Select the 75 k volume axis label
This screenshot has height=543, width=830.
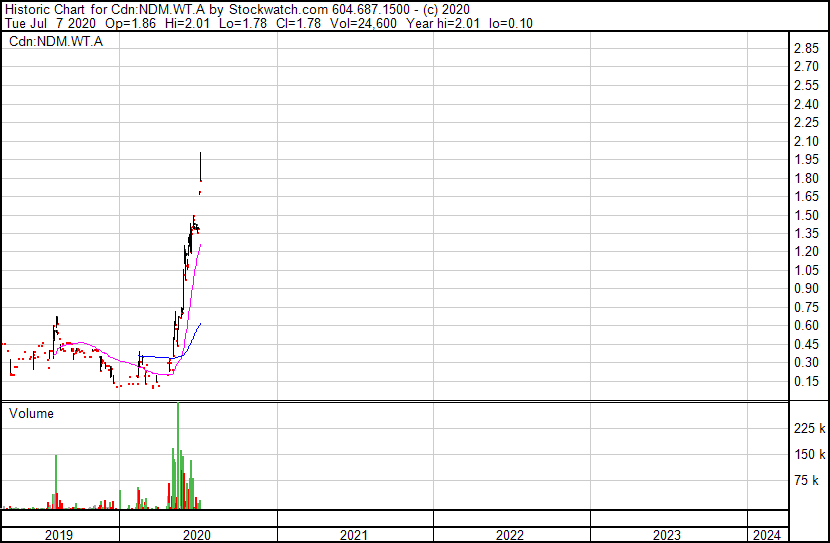[x=808, y=481]
